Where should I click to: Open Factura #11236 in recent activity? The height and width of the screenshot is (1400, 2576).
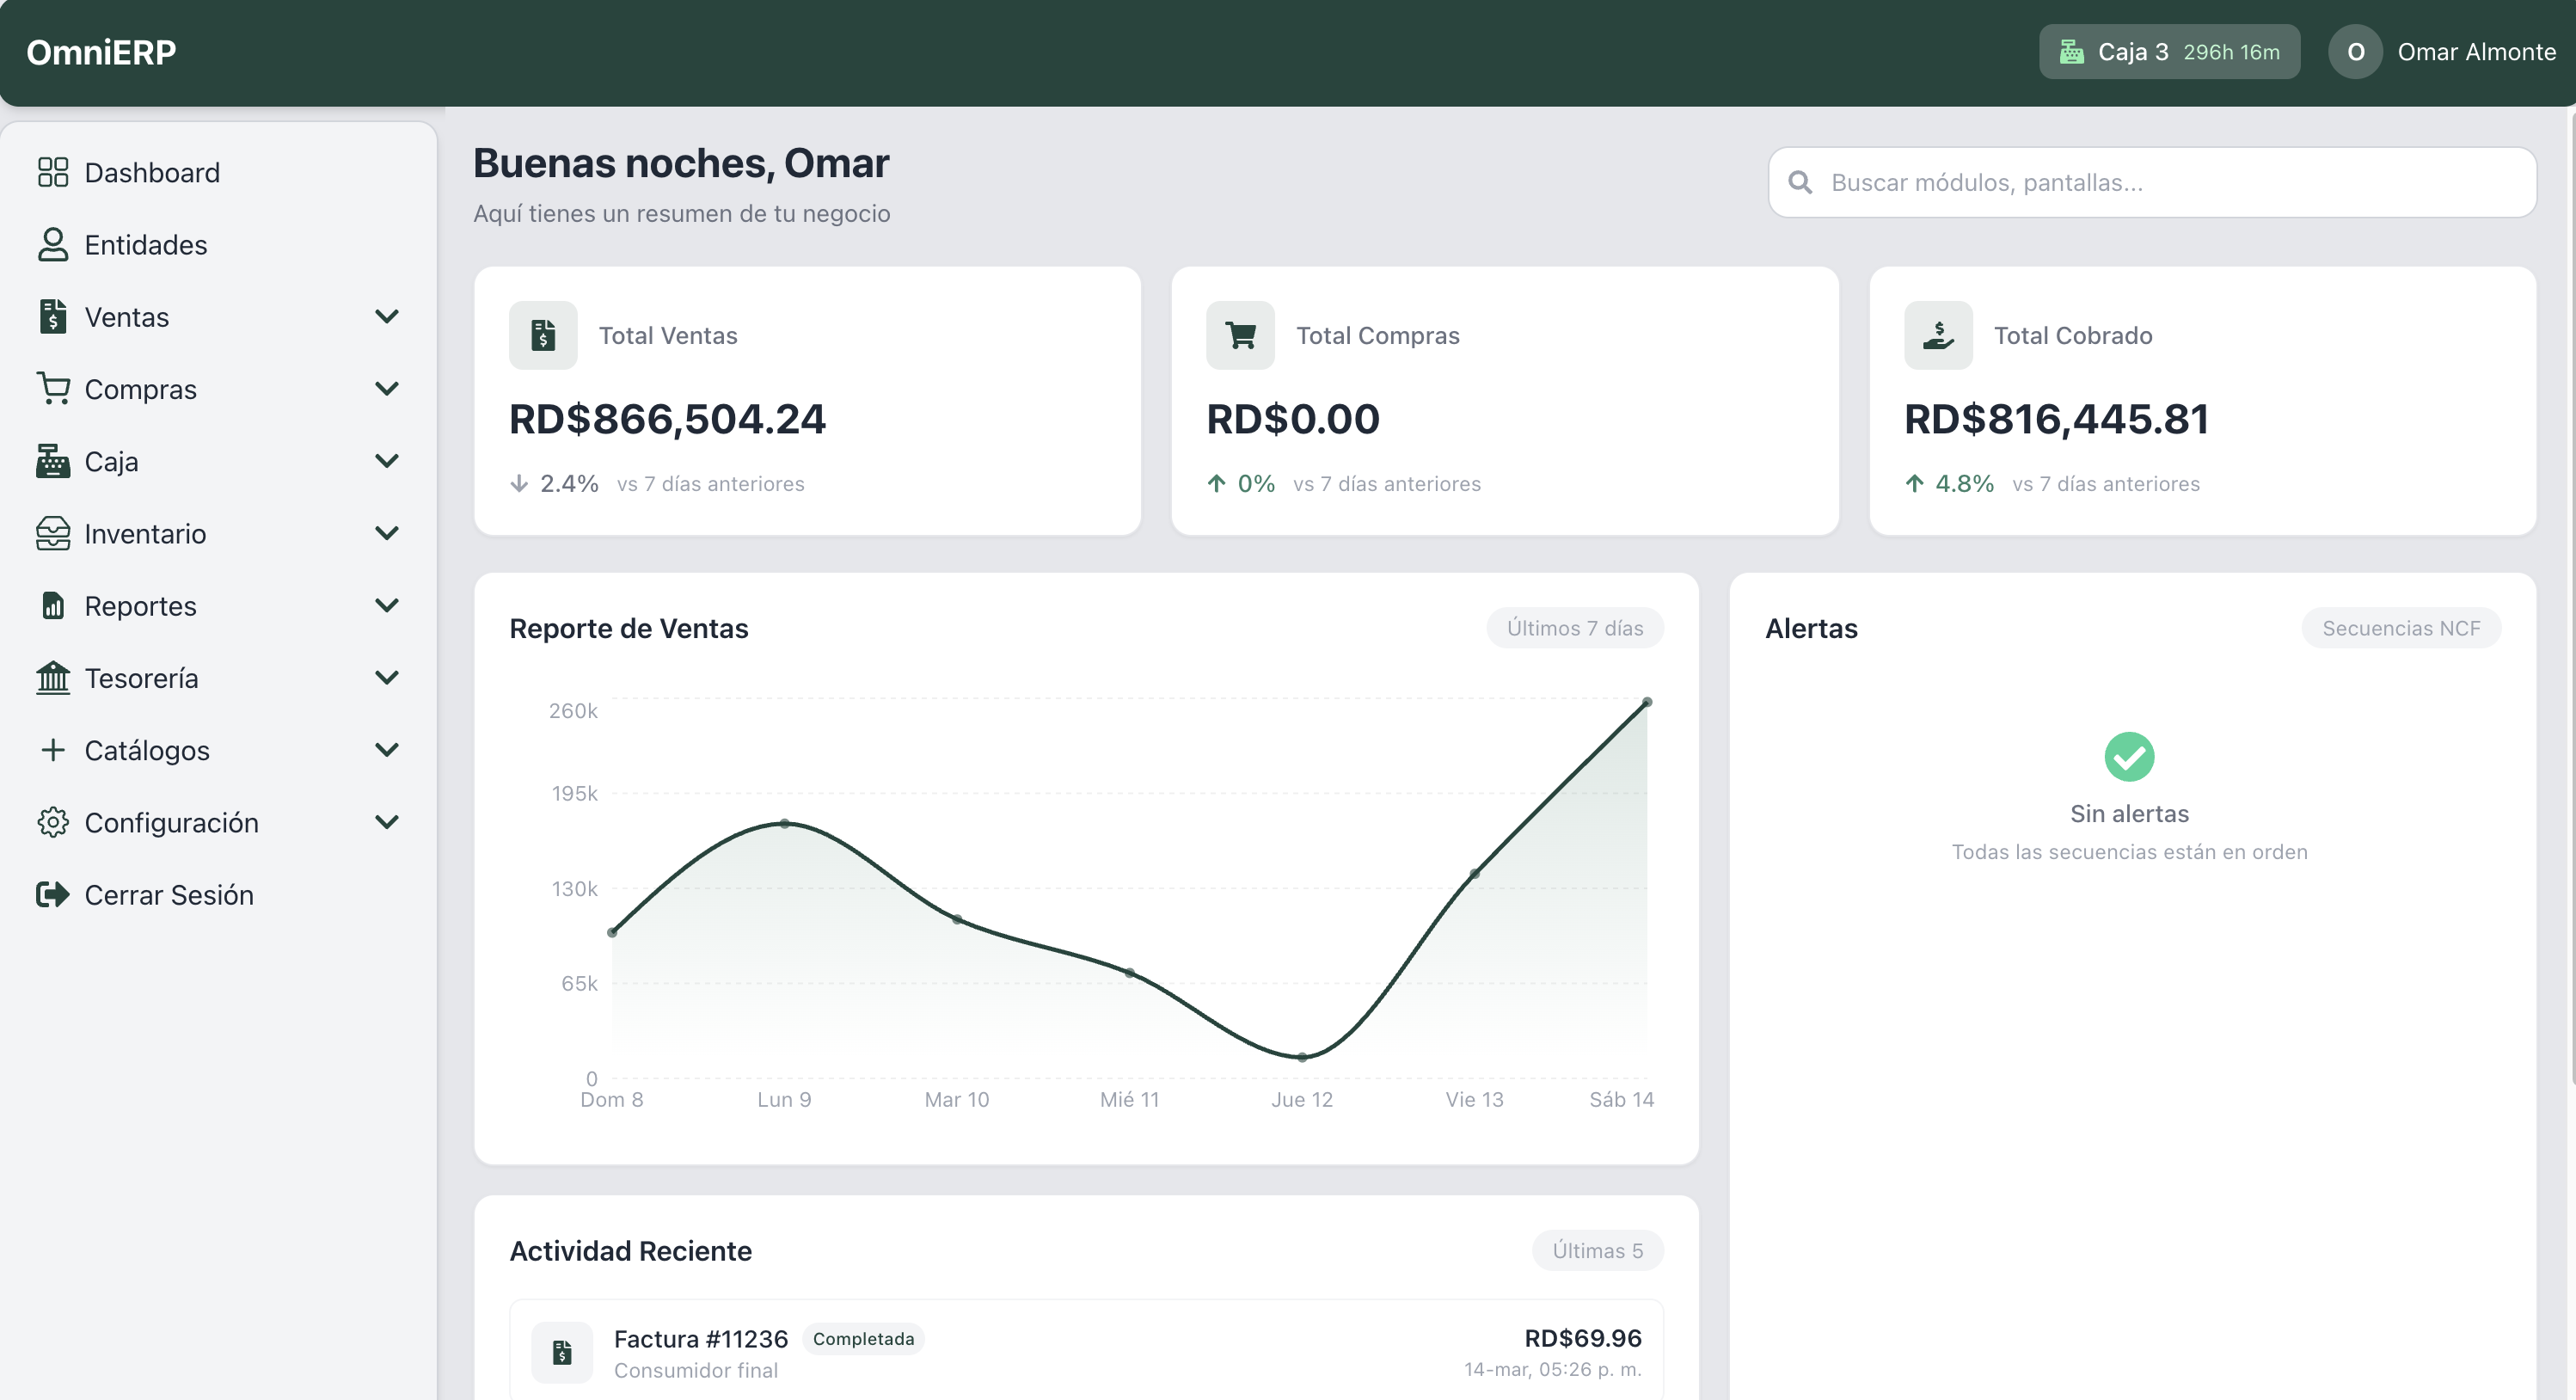pos(700,1338)
